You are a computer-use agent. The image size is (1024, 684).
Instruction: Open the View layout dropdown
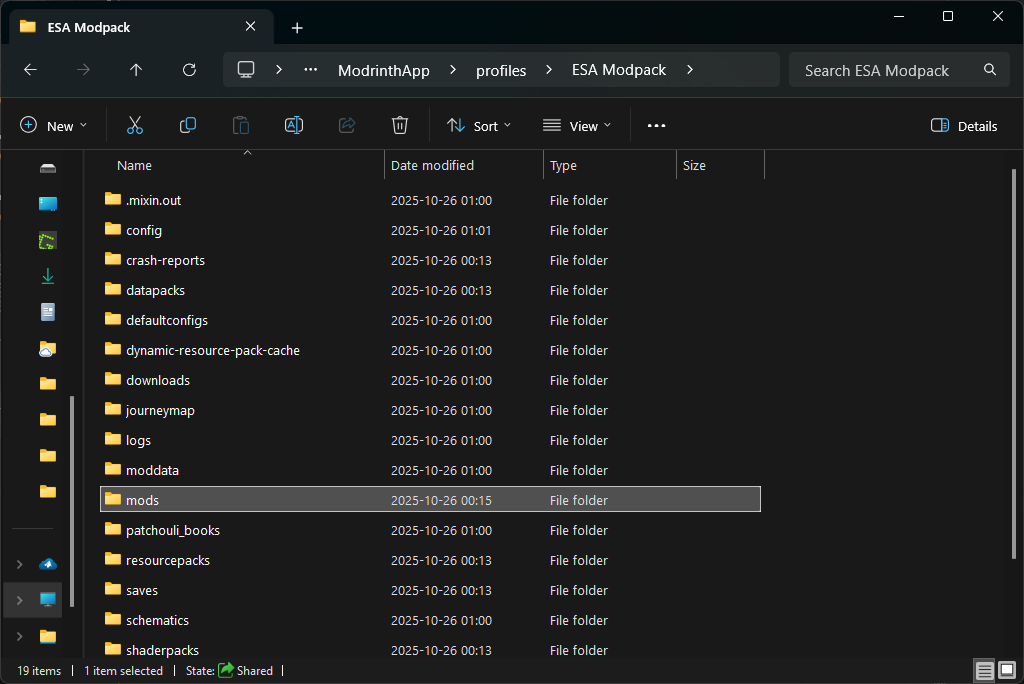pyautogui.click(x=577, y=126)
